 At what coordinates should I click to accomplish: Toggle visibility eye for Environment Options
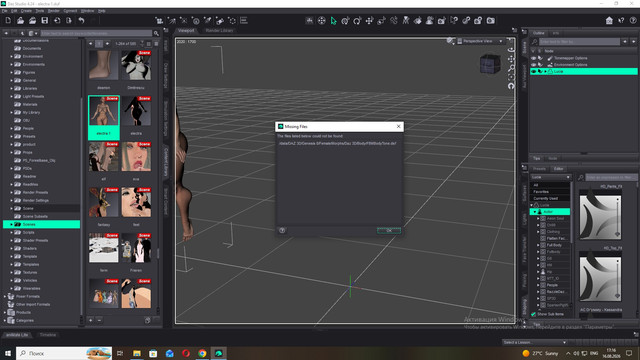point(533,64)
